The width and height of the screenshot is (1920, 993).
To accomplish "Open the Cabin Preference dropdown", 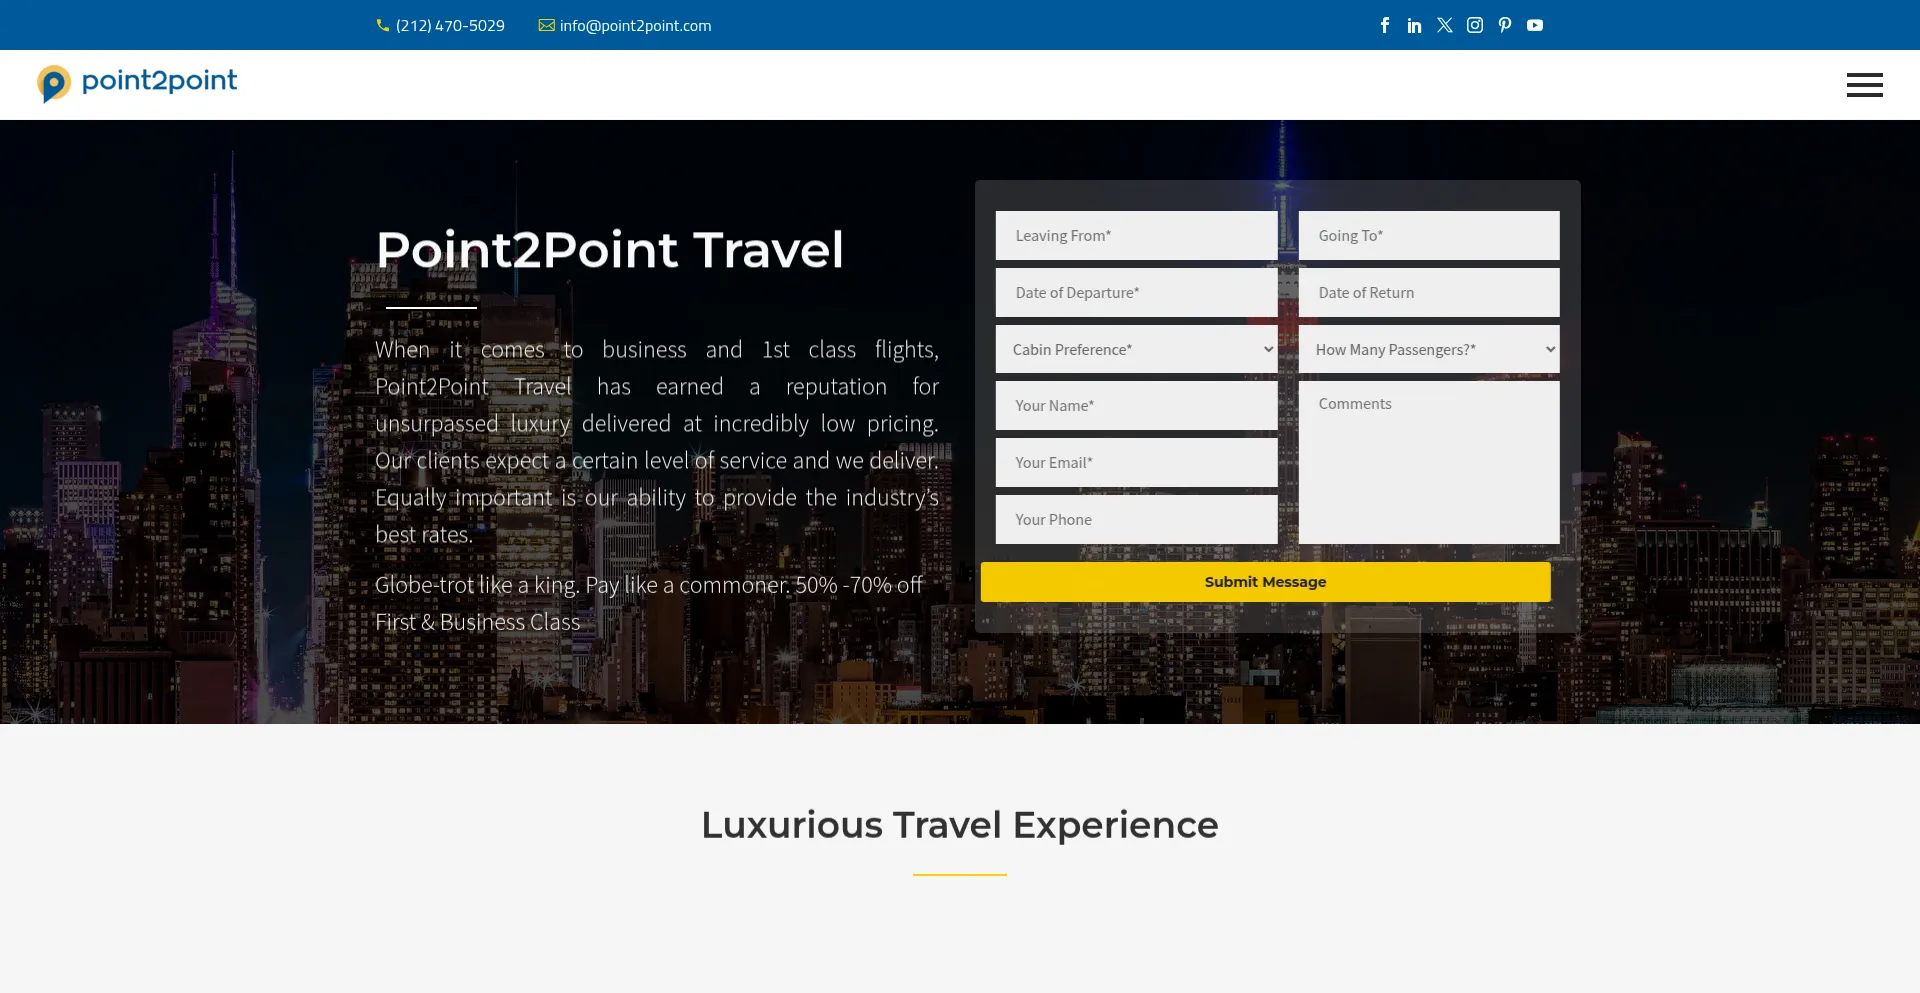I will pyautogui.click(x=1135, y=349).
